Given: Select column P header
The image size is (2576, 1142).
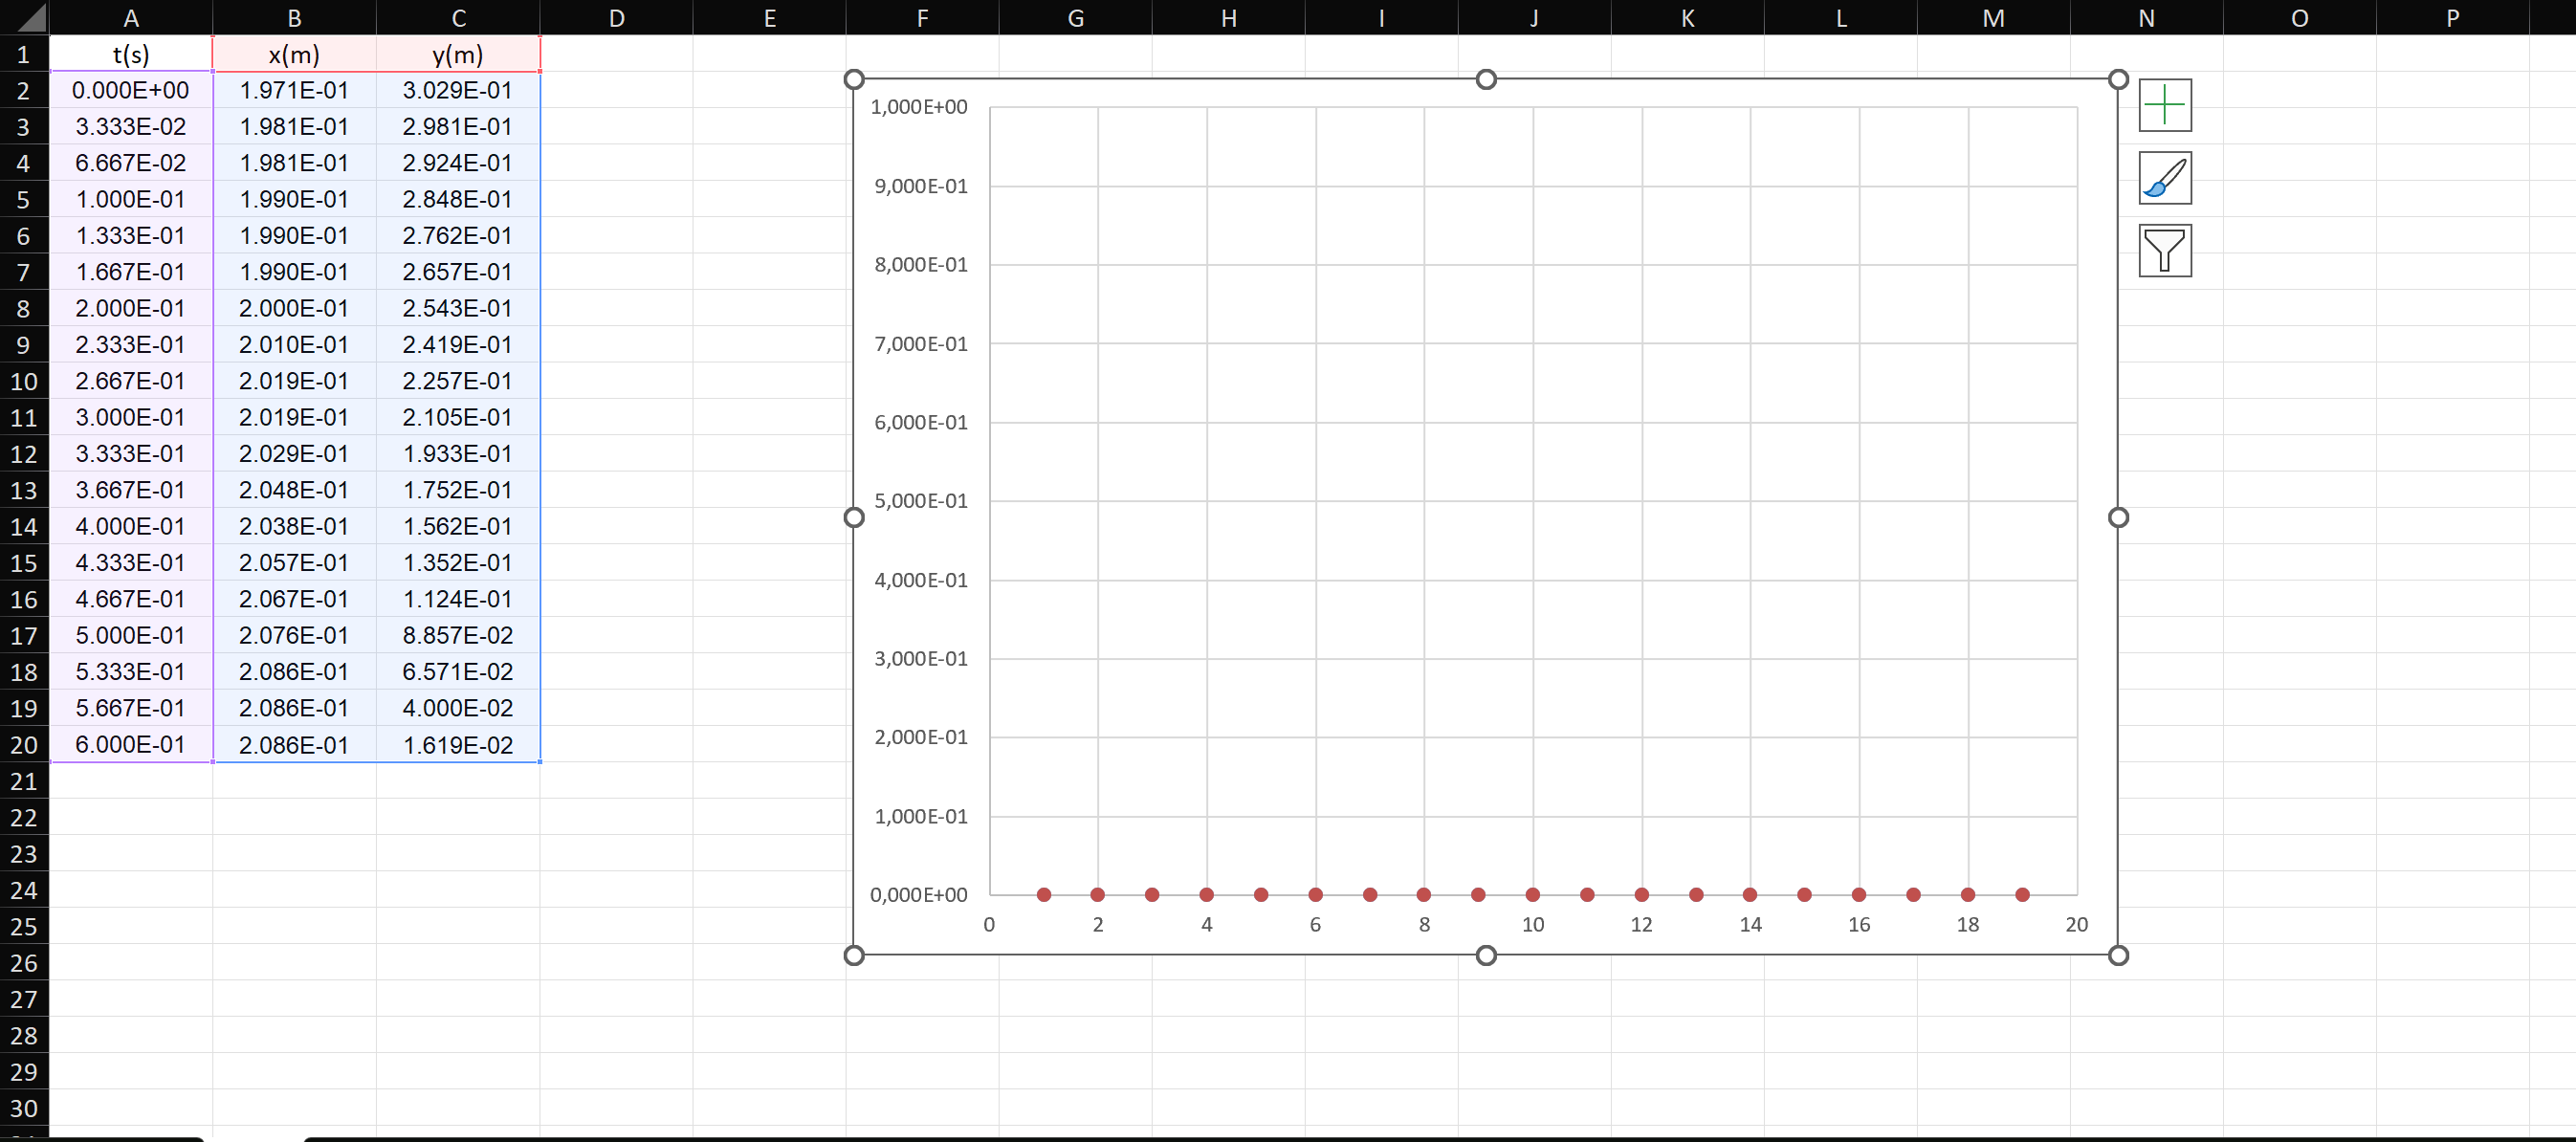Looking at the screenshot, I should (x=2451, y=17).
